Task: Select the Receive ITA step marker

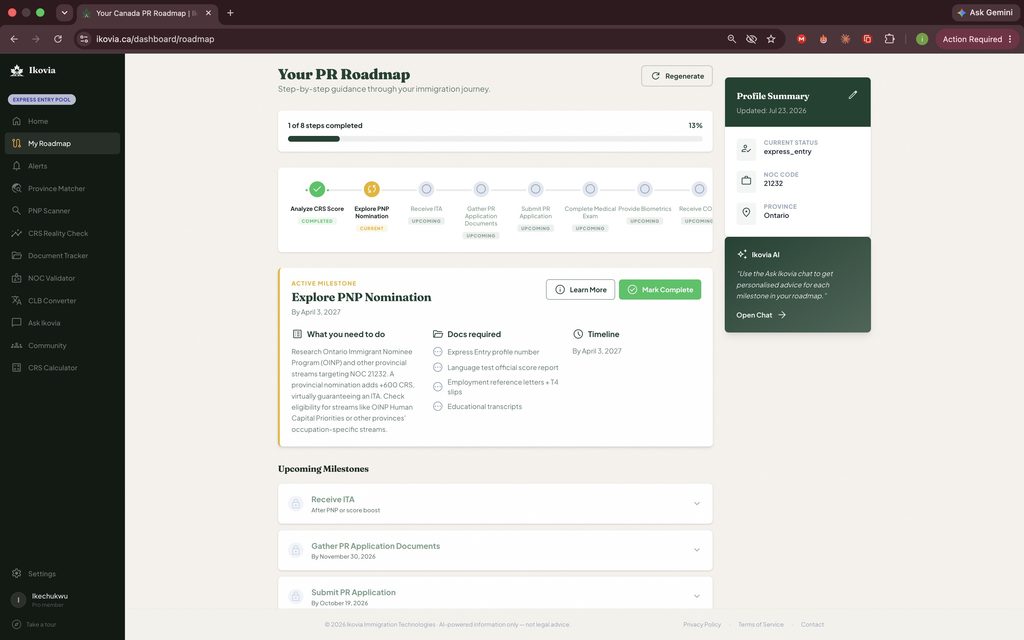Action: (x=426, y=189)
